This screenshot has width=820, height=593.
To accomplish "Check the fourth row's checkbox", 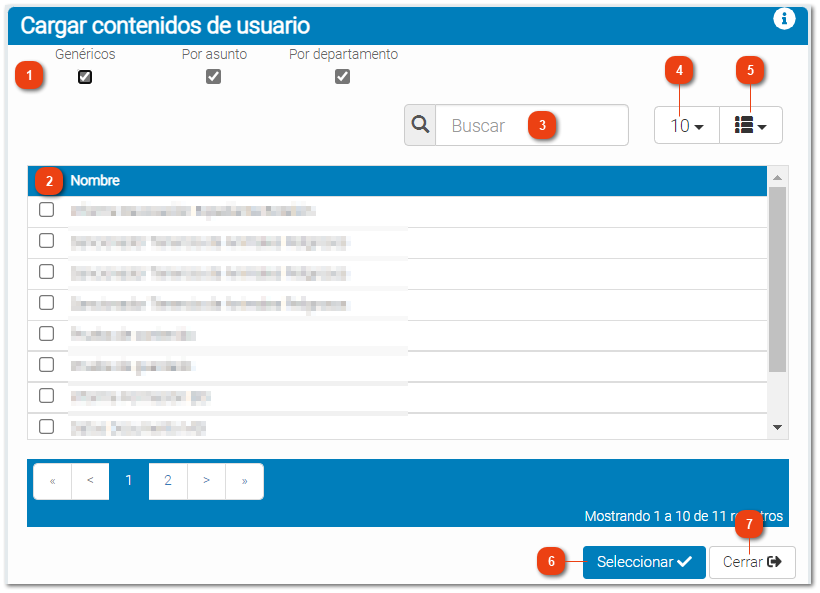I will (x=47, y=302).
